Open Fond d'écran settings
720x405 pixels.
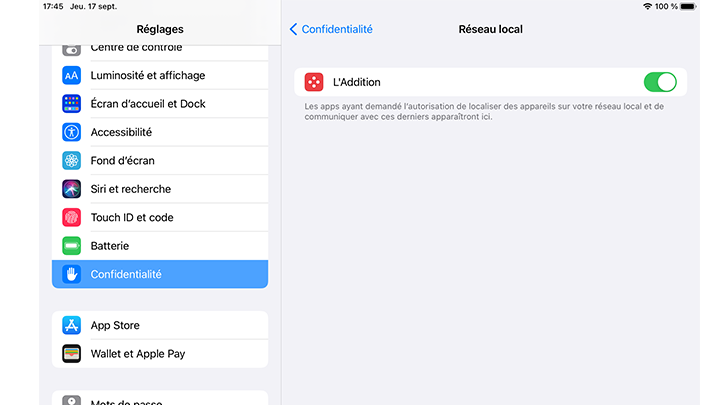point(160,161)
